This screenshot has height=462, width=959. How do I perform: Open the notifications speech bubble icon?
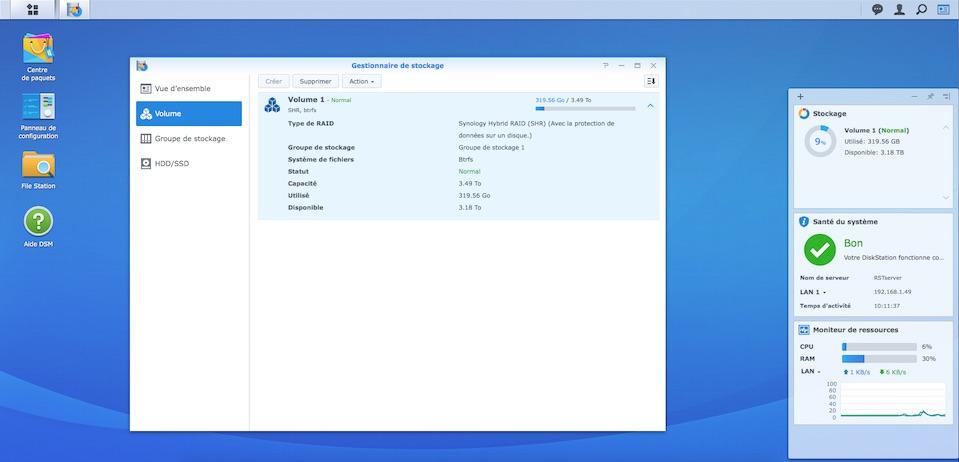(877, 10)
